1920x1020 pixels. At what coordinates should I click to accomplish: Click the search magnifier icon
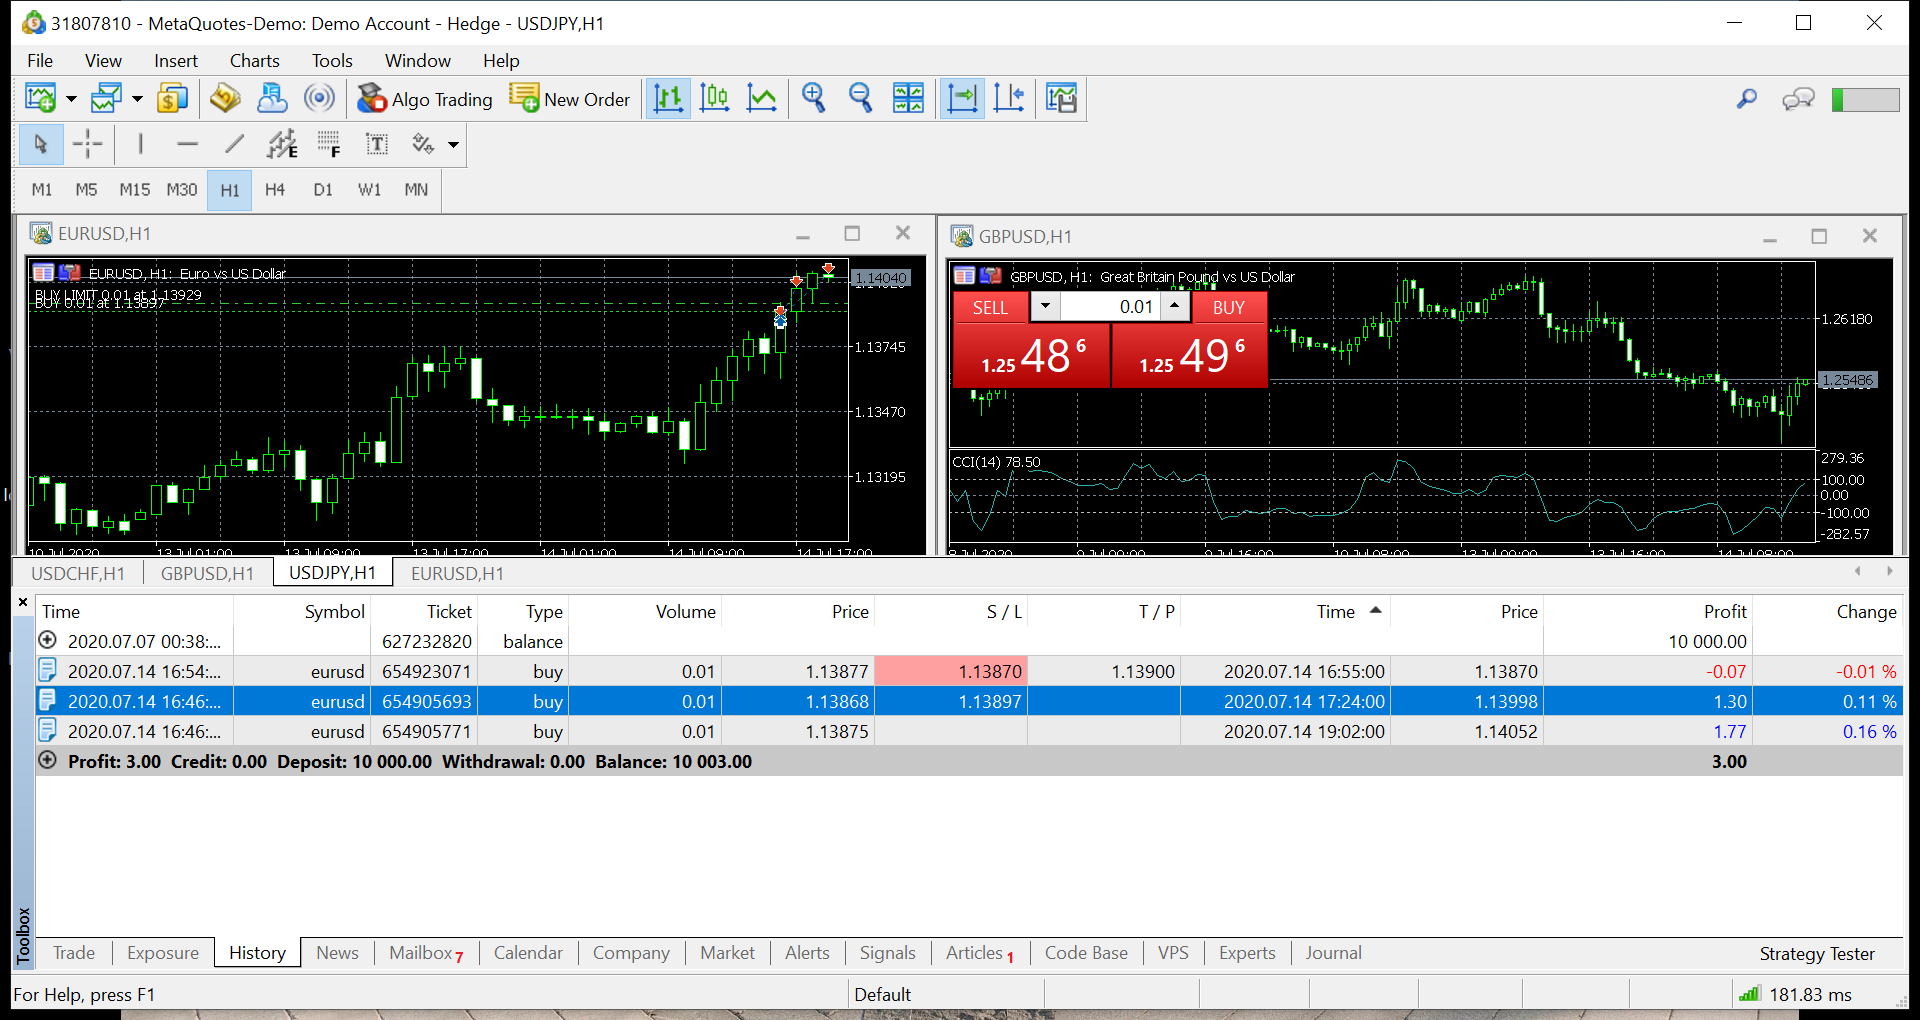(x=1746, y=98)
